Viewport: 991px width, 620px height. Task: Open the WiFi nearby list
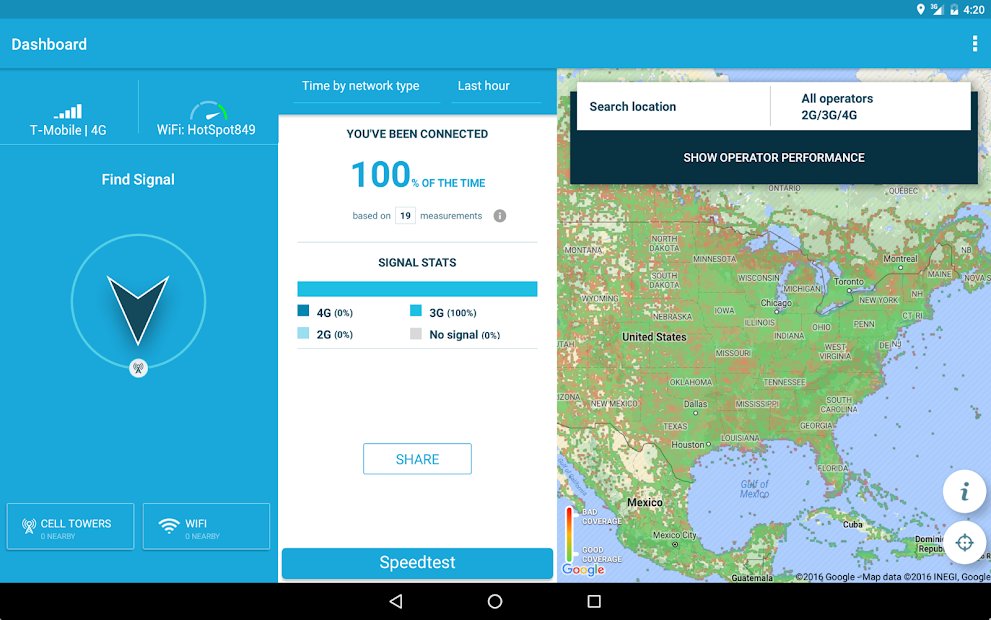tap(206, 527)
